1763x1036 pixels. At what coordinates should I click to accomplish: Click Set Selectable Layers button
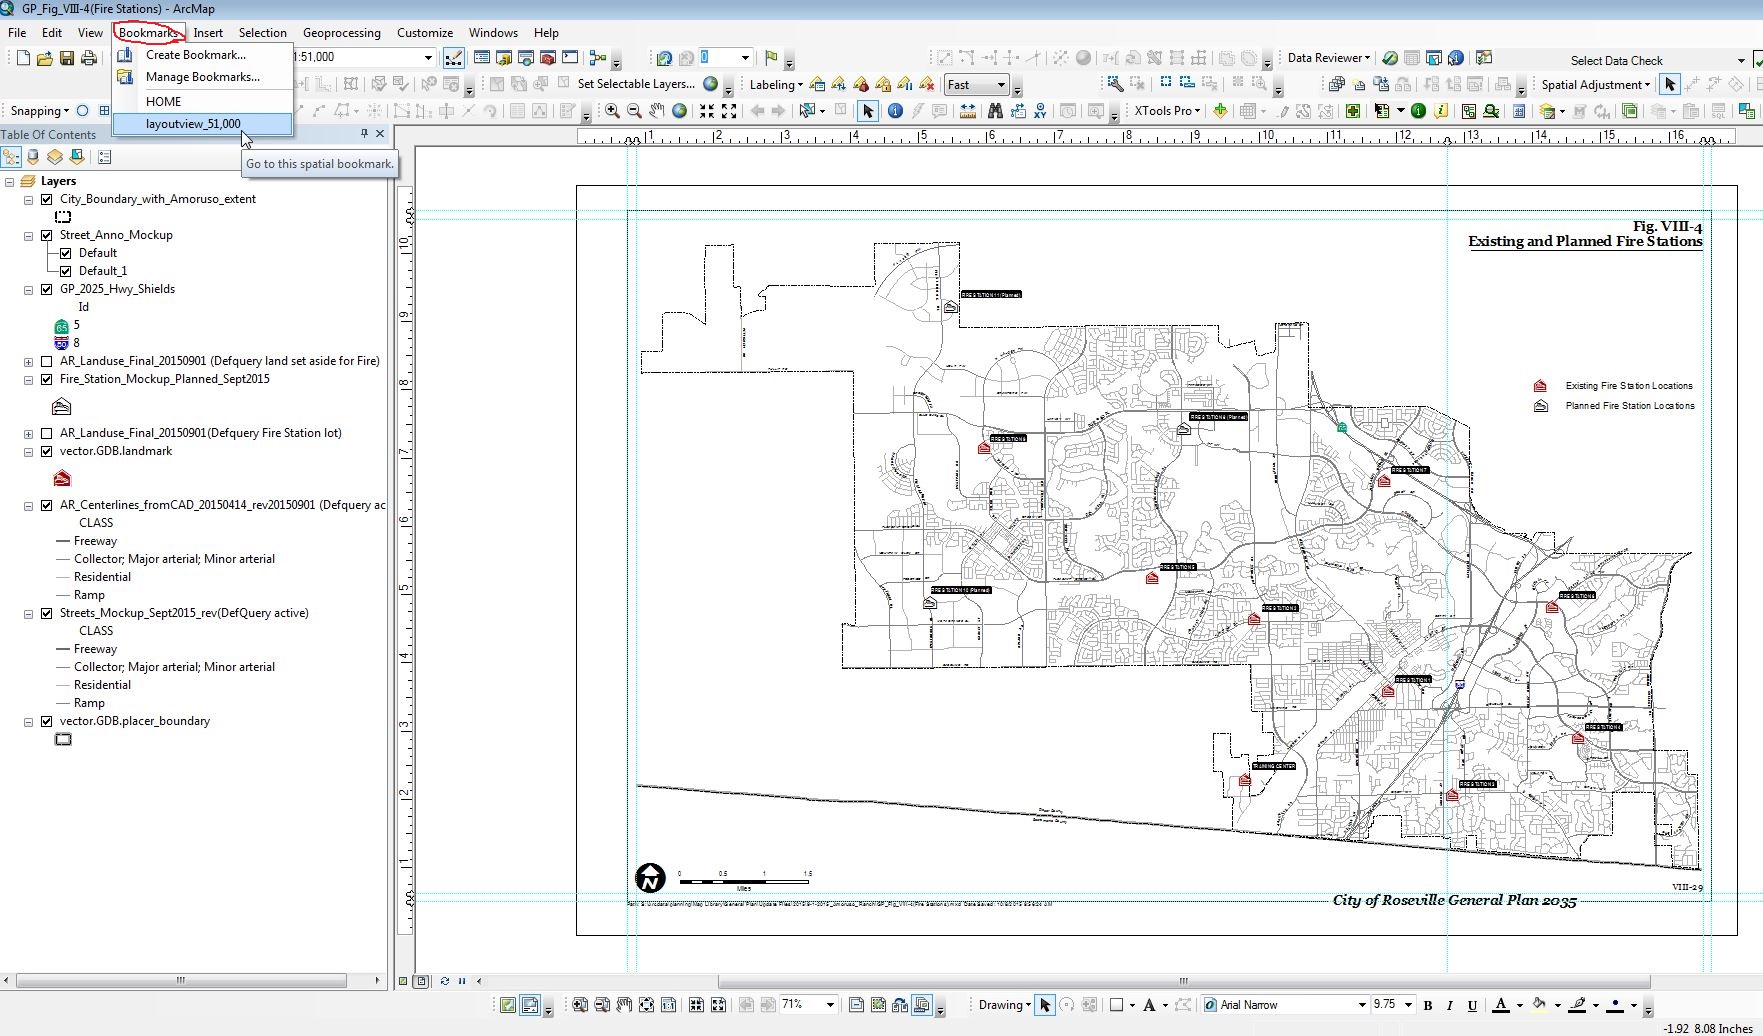point(635,84)
